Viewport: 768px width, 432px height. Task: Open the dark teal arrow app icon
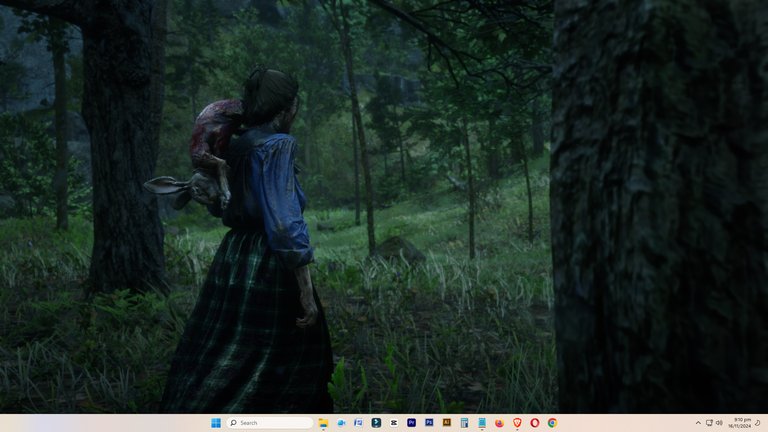pos(376,423)
